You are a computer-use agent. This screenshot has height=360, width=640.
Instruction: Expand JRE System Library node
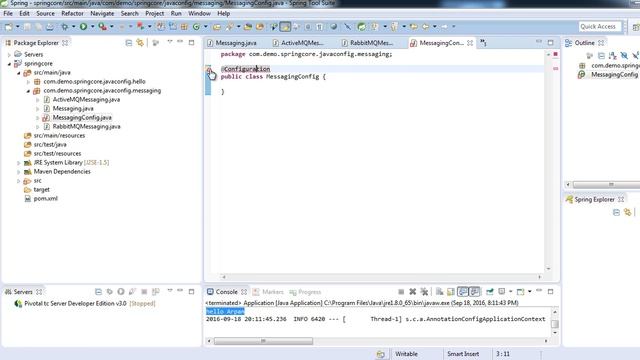tap(18, 162)
